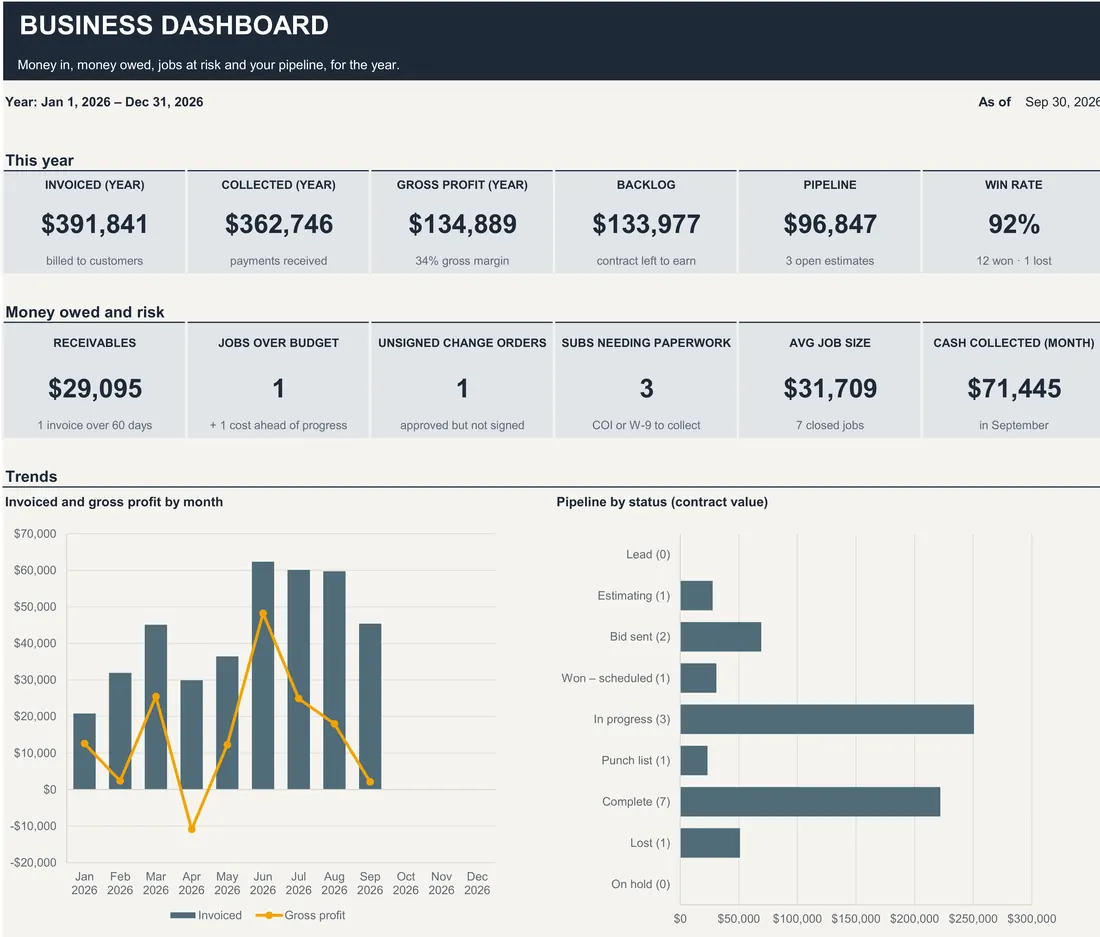Image resolution: width=1100 pixels, height=937 pixels.
Task: Click the JOBS OVER BUDGET card header
Action: click(279, 343)
